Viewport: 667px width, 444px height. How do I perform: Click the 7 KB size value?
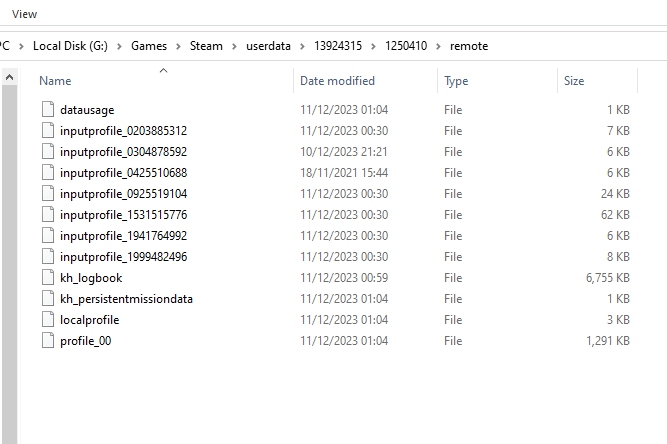pos(618,131)
